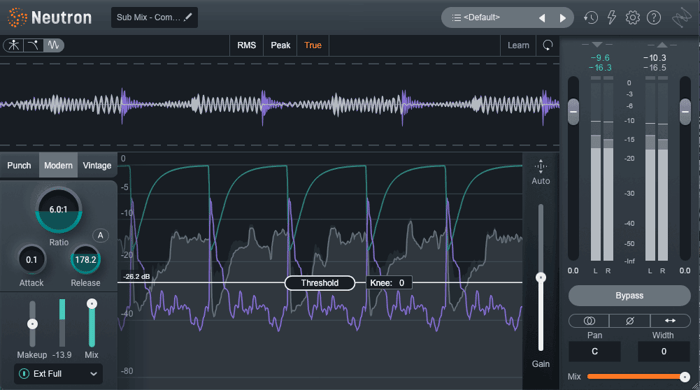Open the preset list menu icon

pyautogui.click(x=456, y=18)
